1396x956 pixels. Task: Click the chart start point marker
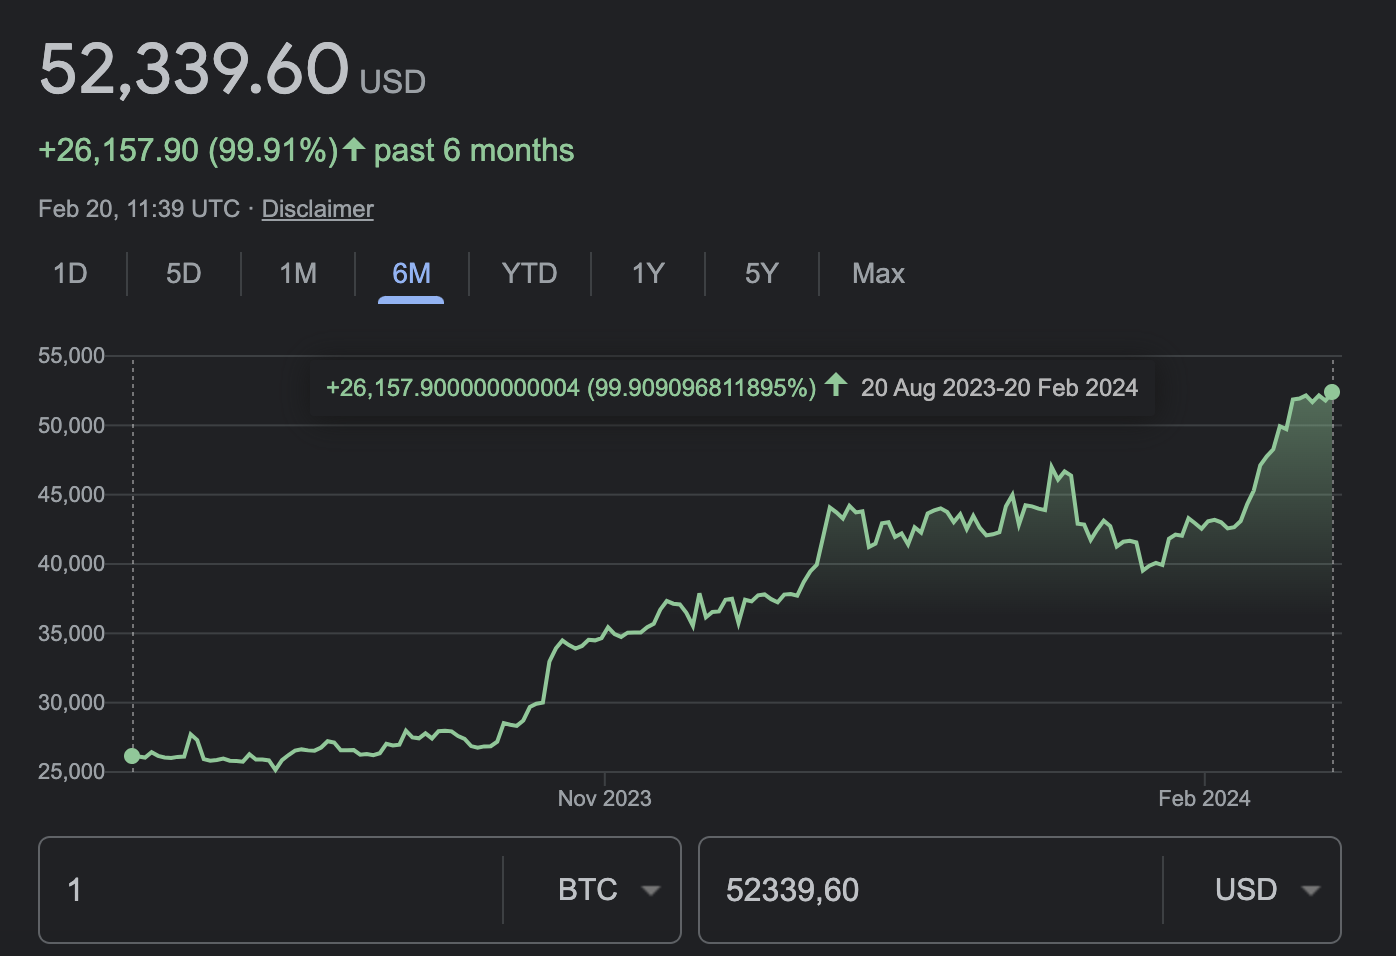[132, 756]
